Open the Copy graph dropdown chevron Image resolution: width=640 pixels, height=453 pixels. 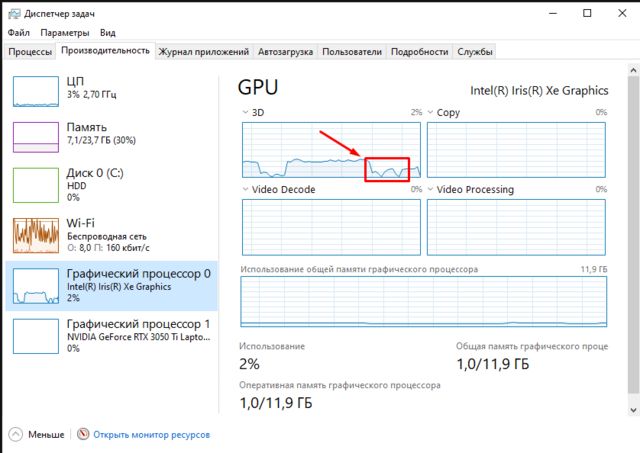click(431, 113)
